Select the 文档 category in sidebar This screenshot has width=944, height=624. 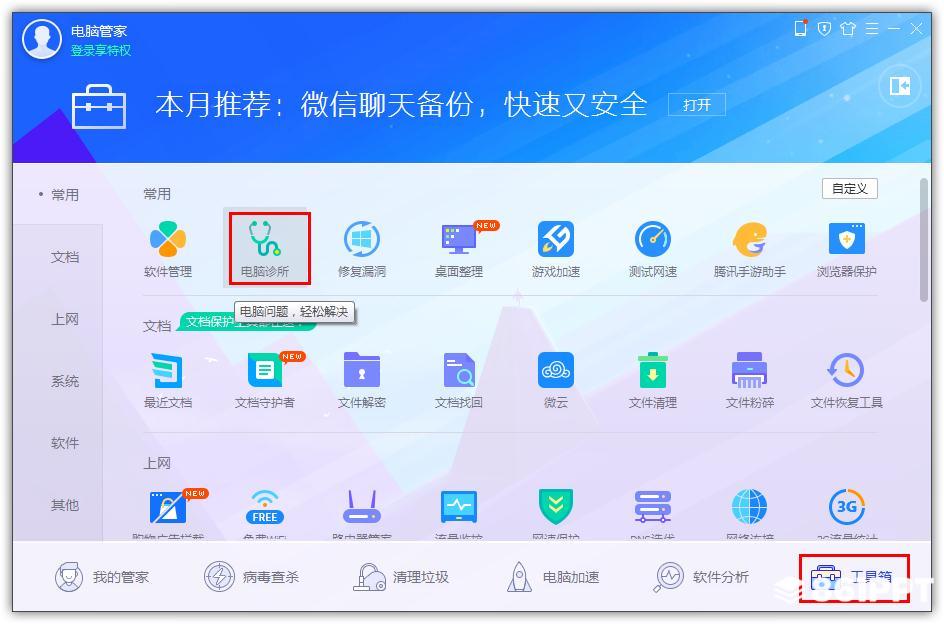(64, 257)
